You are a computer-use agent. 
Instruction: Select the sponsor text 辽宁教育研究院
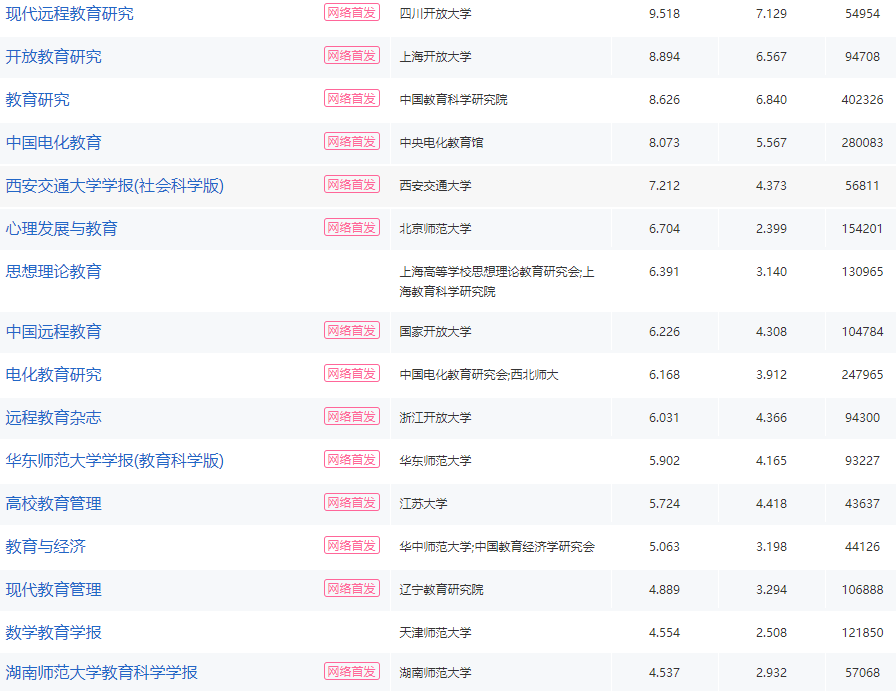pyautogui.click(x=442, y=589)
